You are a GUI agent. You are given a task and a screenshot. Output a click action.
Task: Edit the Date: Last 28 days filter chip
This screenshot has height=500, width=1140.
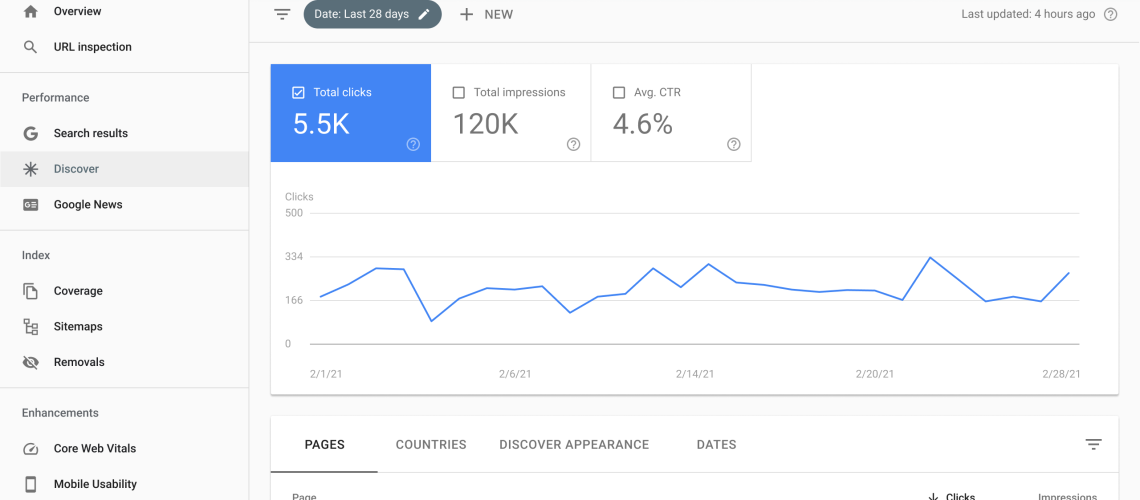coord(372,14)
